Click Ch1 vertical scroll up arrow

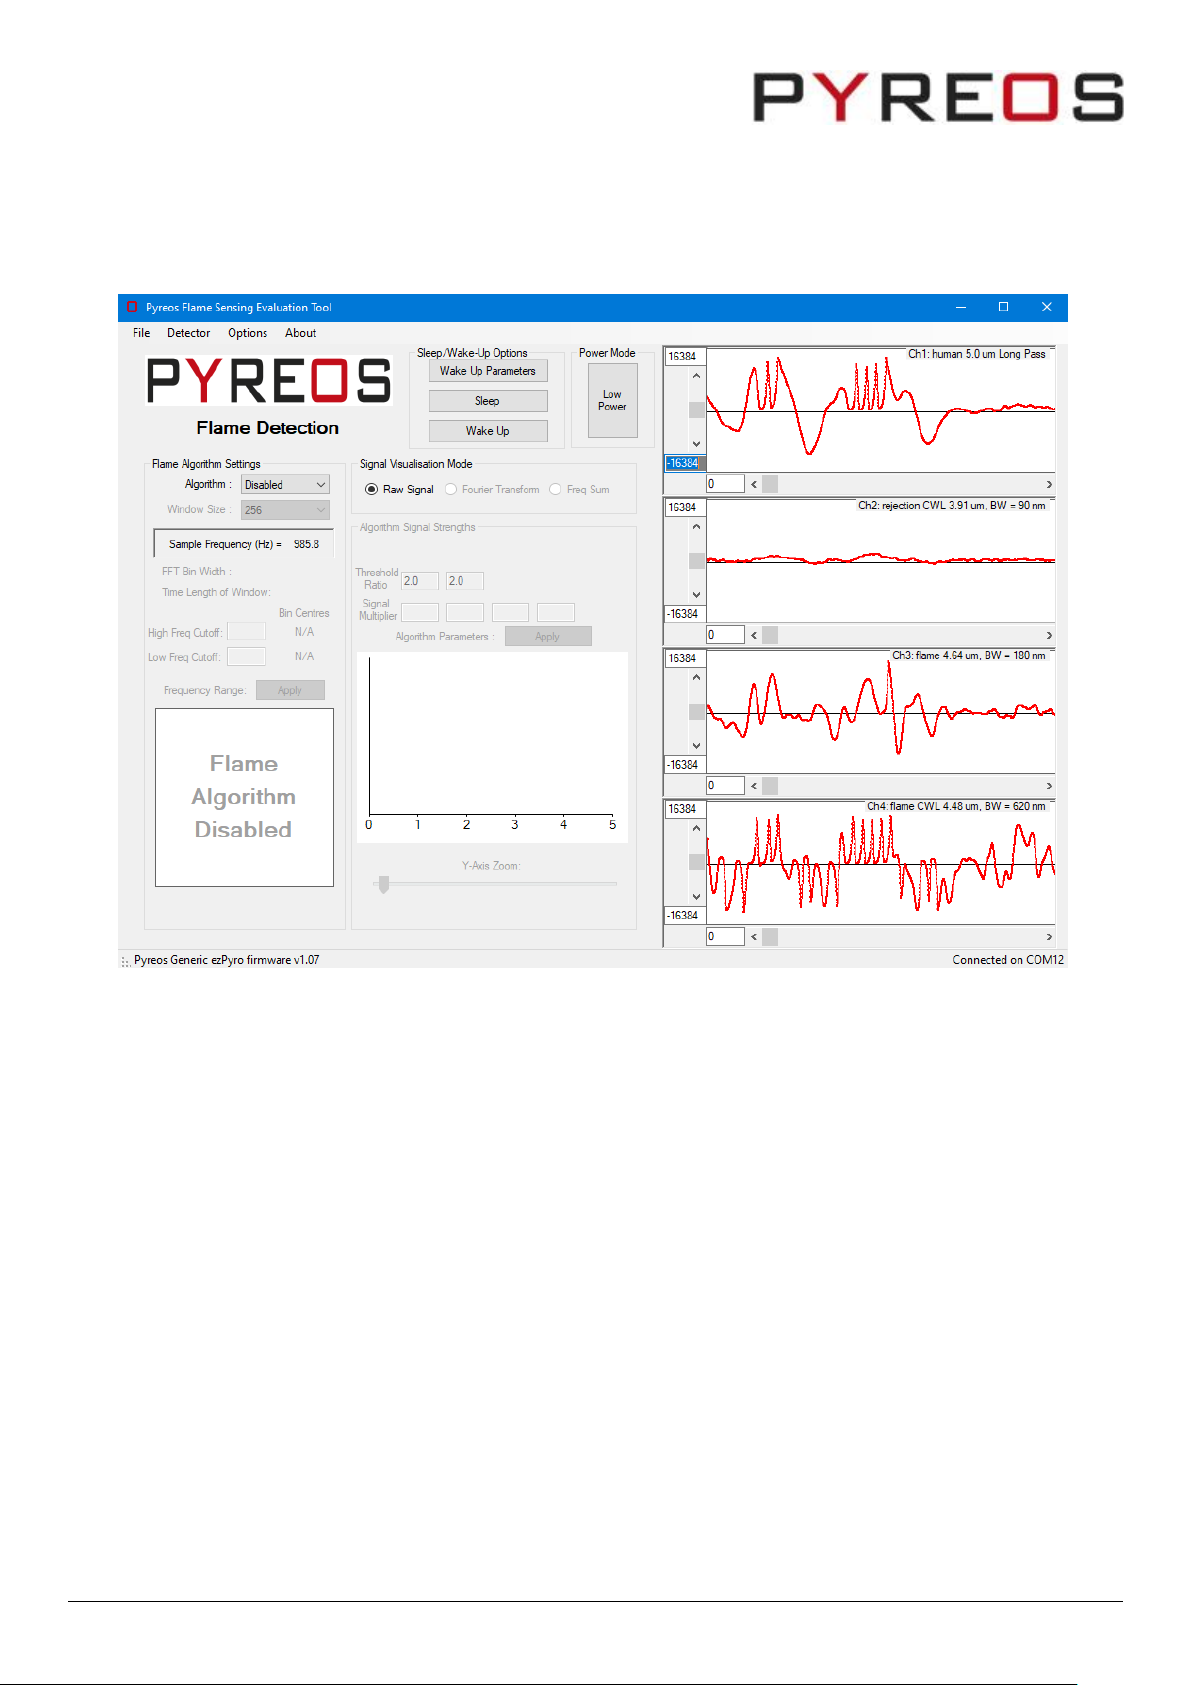pos(696,376)
